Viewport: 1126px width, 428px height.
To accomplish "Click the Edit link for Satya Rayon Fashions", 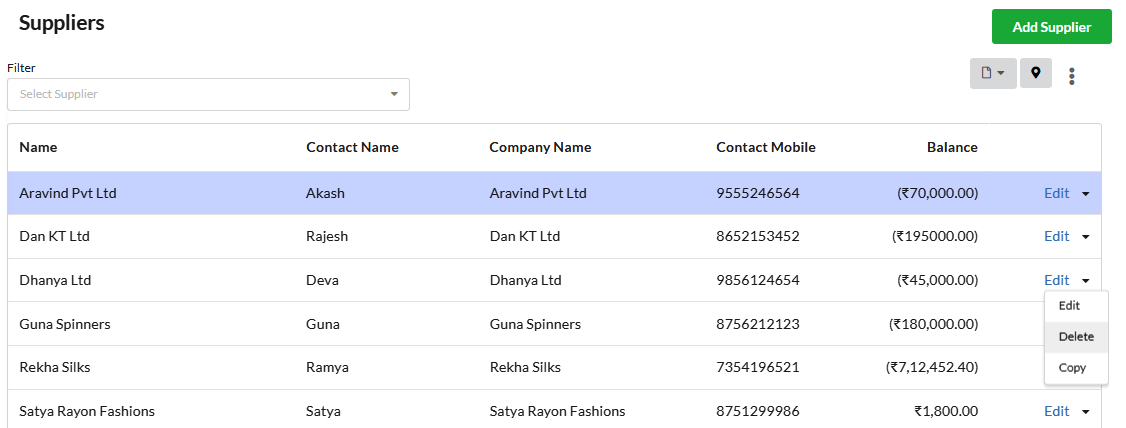I will (x=1056, y=411).
